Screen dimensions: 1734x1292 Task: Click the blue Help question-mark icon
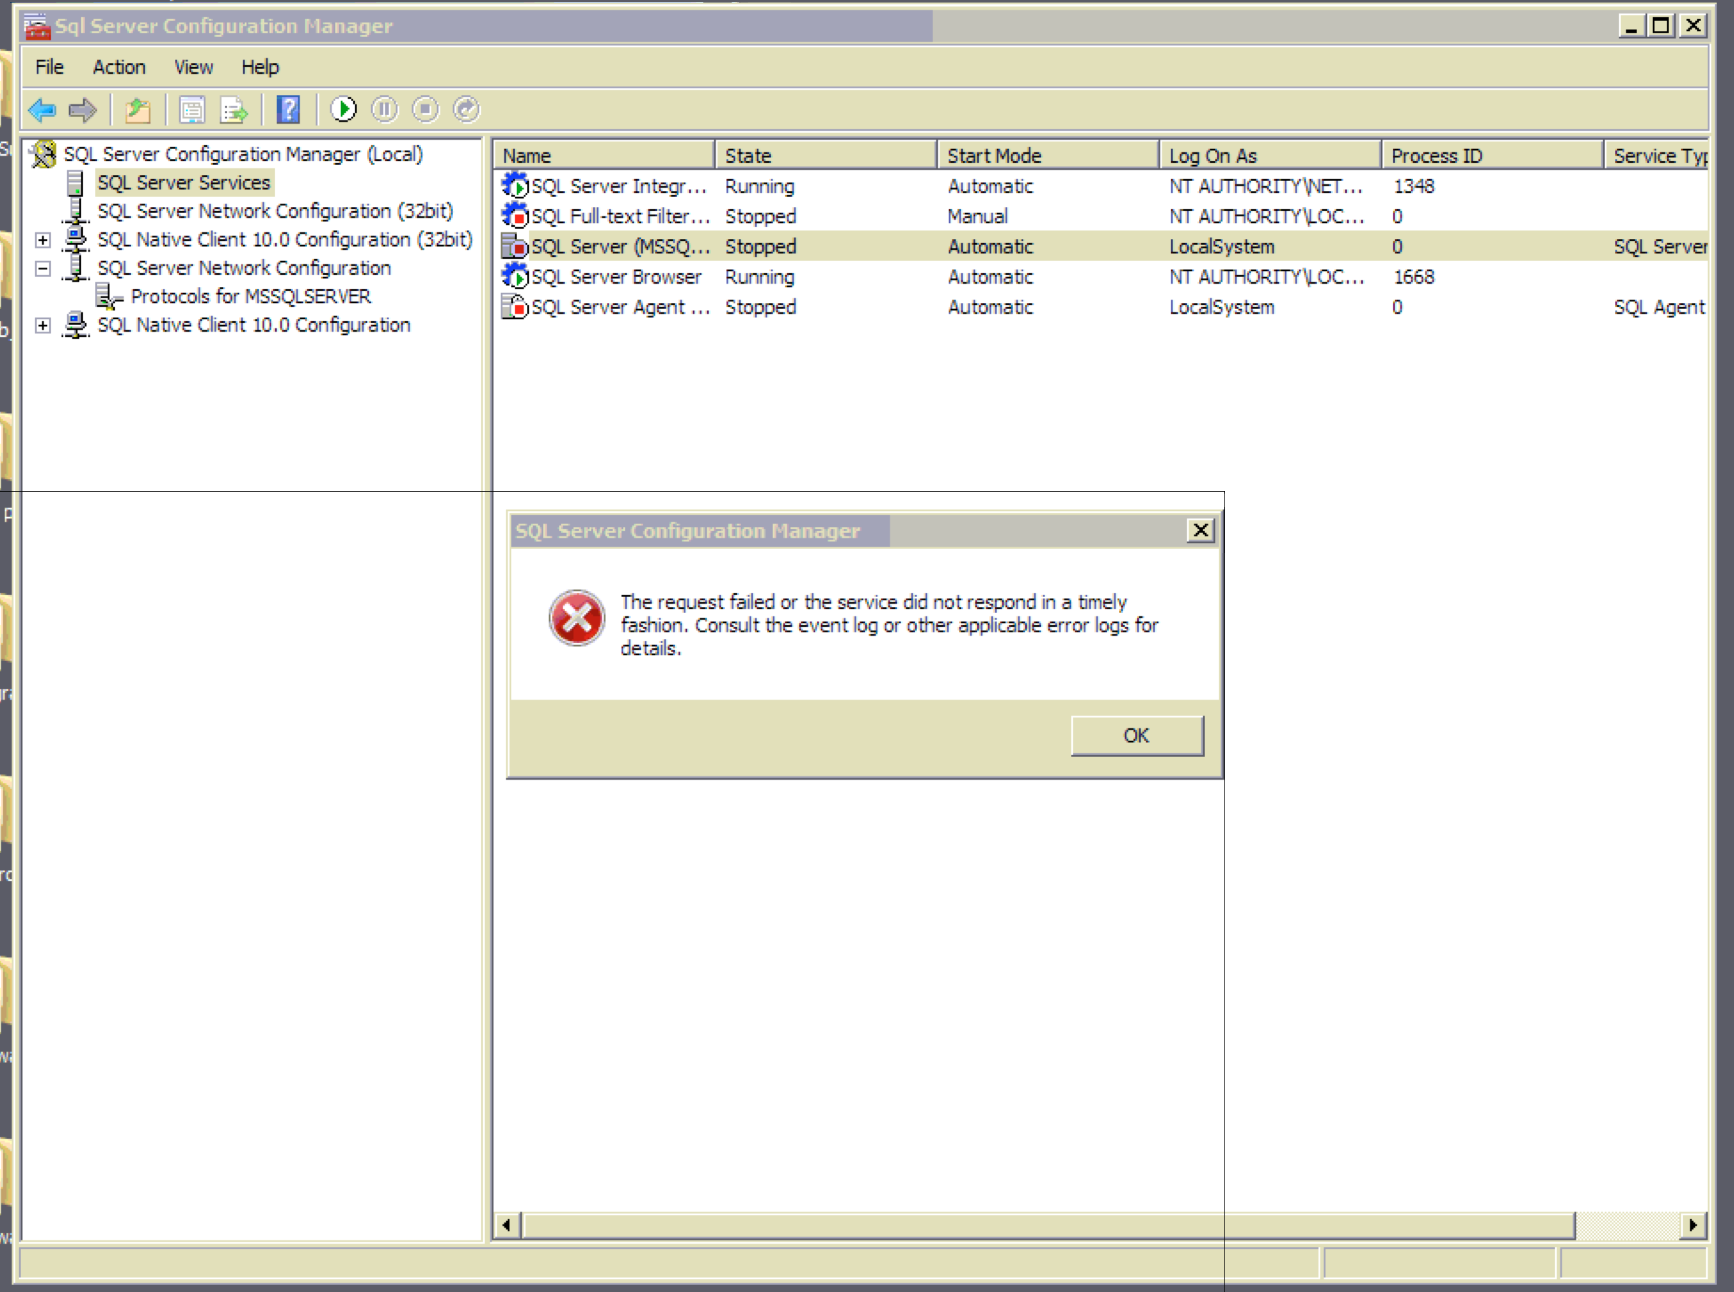pyautogui.click(x=289, y=110)
